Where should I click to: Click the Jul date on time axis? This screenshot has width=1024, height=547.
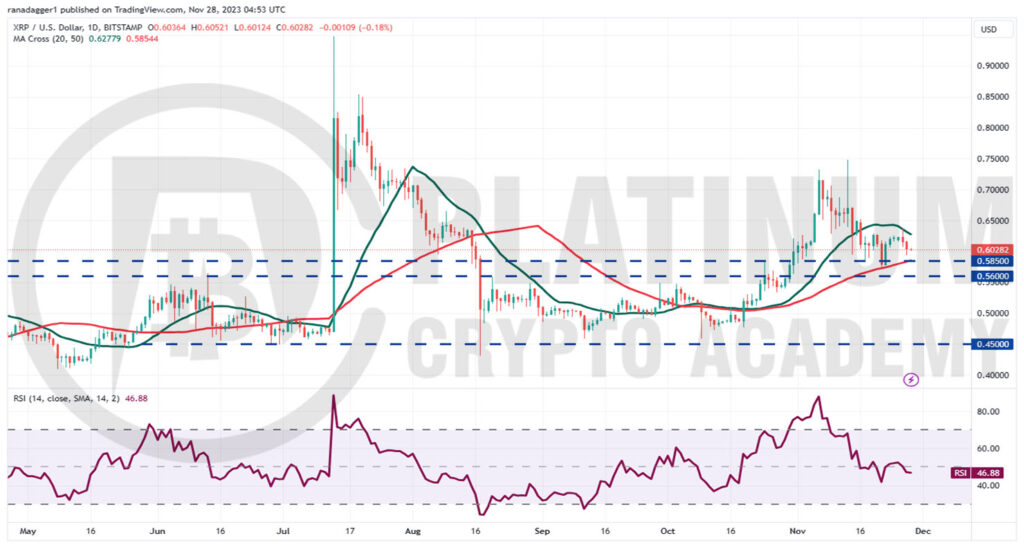coord(283,531)
